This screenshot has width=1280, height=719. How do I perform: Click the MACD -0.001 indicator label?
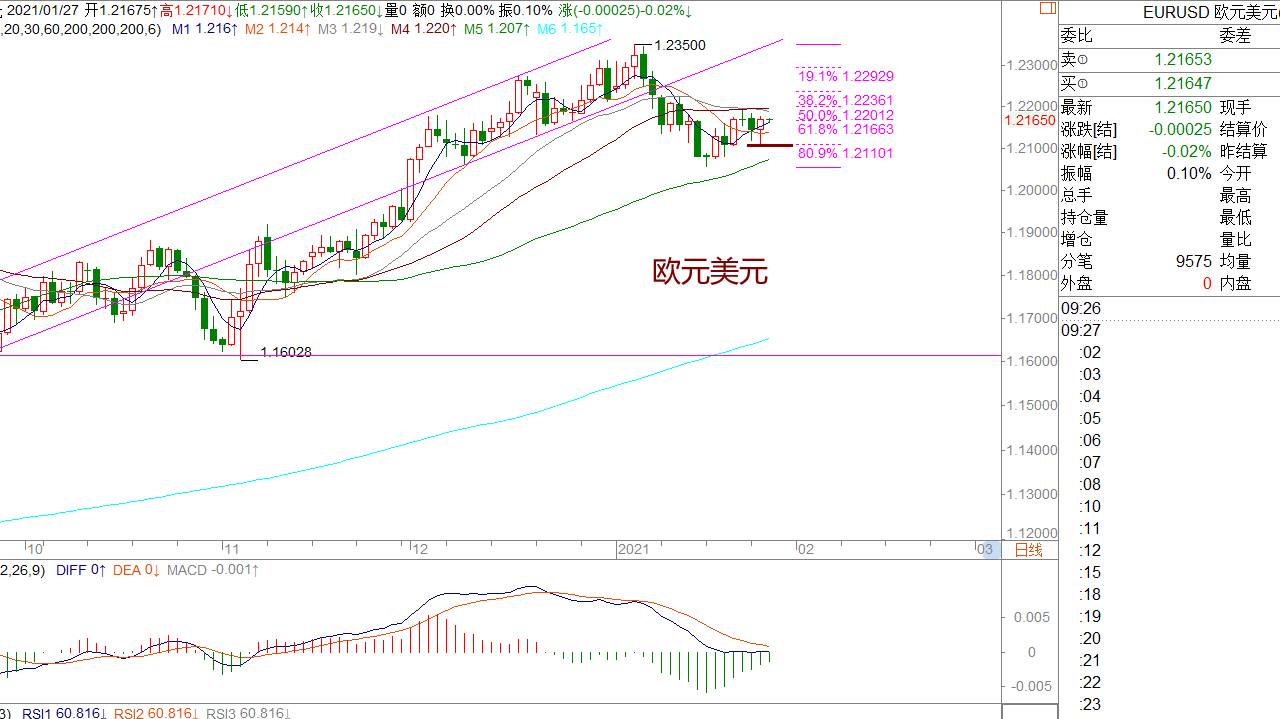click(212, 570)
